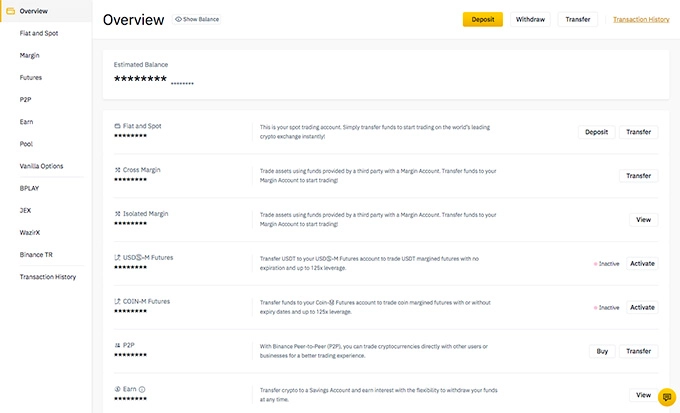Viewport: 680px width, 413px height.
Task: Open WazirX from the sidebar
Action: (x=32, y=232)
